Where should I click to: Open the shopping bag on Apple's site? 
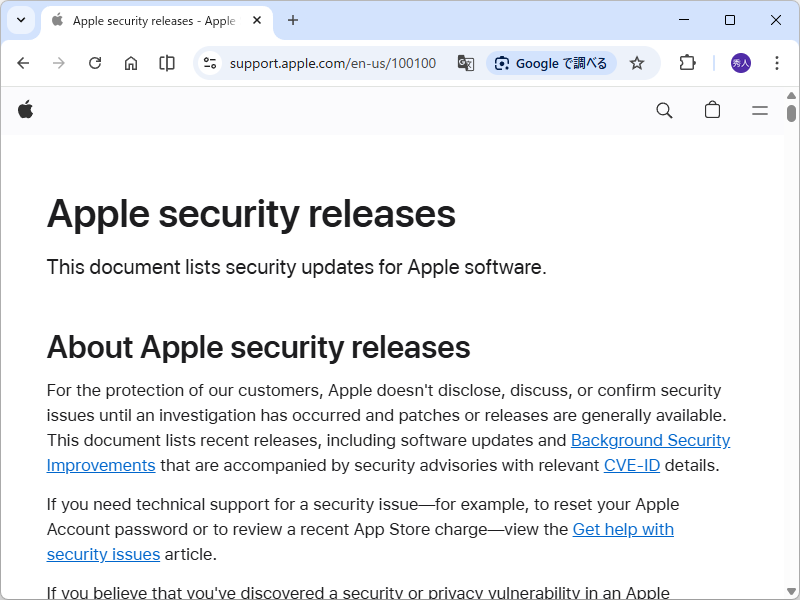(712, 110)
